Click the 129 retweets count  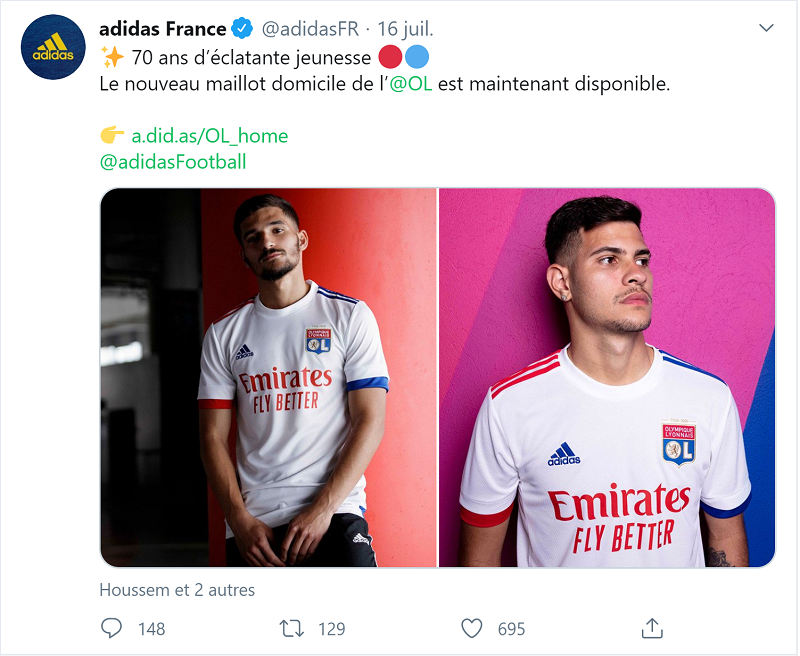pyautogui.click(x=331, y=629)
